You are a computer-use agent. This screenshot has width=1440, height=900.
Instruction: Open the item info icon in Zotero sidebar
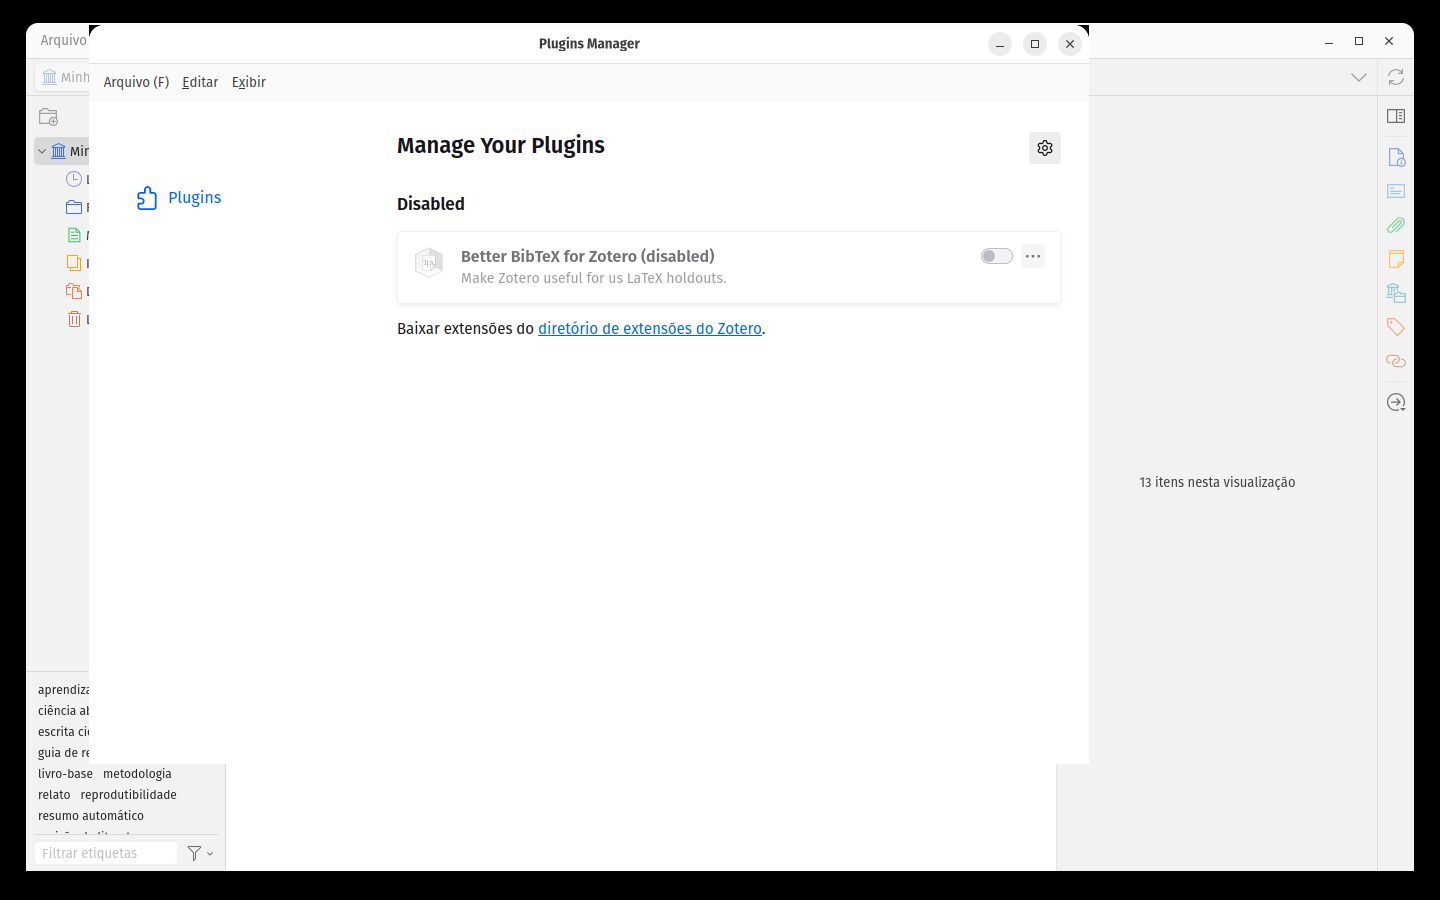coord(1396,157)
